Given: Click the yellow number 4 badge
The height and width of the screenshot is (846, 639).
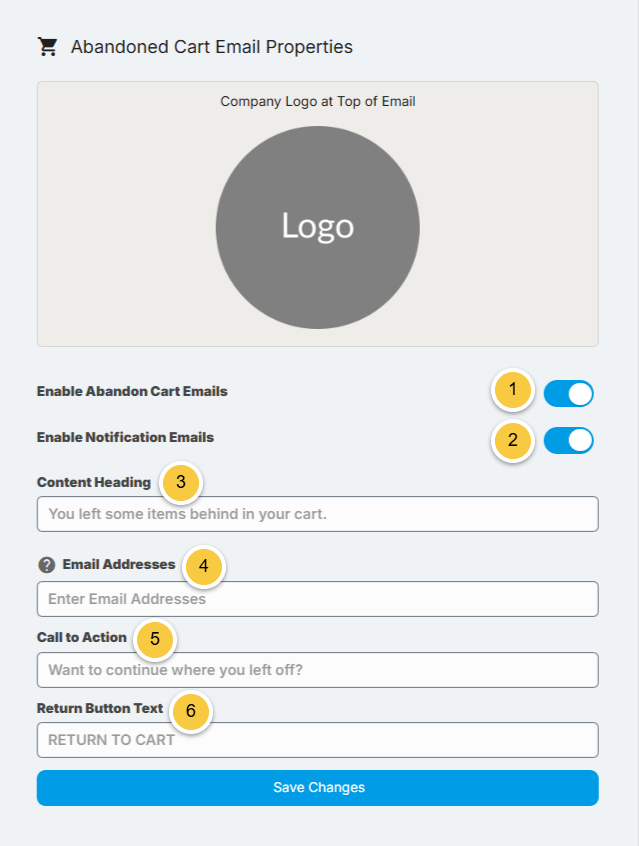Looking at the screenshot, I should pos(204,565).
